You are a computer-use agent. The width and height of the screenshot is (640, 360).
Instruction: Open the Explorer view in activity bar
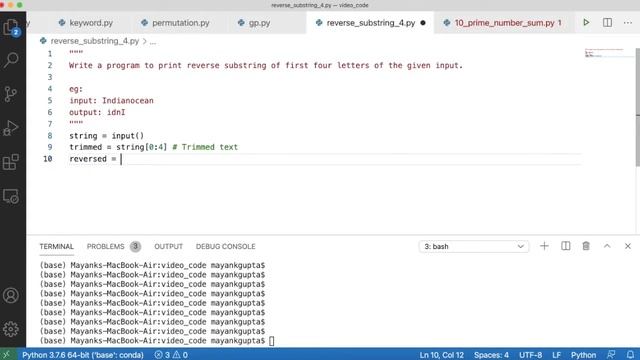point(11,27)
